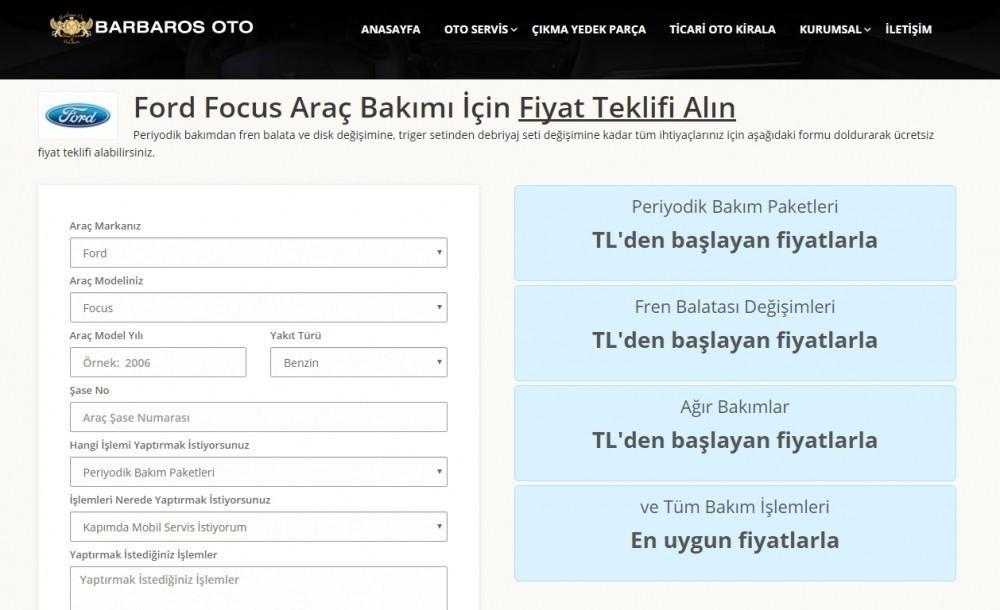Click the Periyodik Bakım Paketleri price card
Image resolution: width=1000 pixels, height=610 pixels.
pyautogui.click(x=735, y=233)
